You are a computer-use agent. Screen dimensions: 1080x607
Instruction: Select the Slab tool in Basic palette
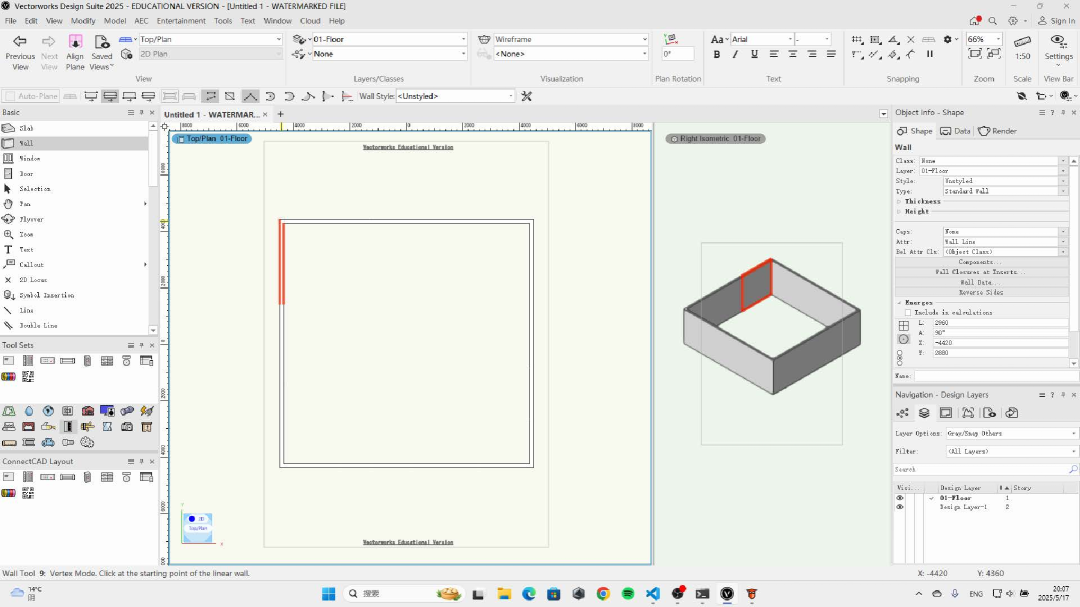click(x=26, y=128)
